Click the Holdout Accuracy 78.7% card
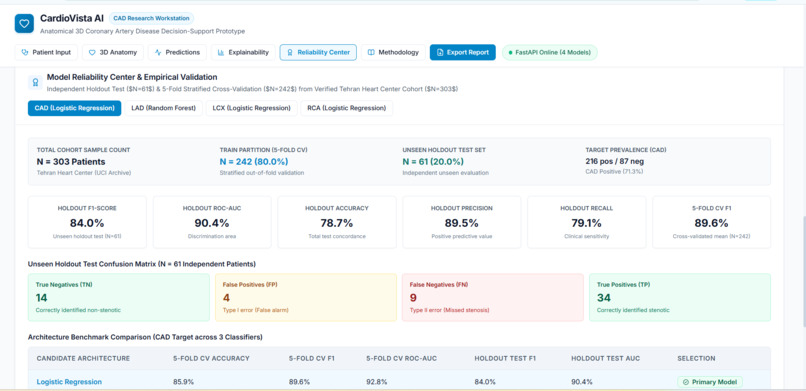806x391 pixels. (337, 222)
